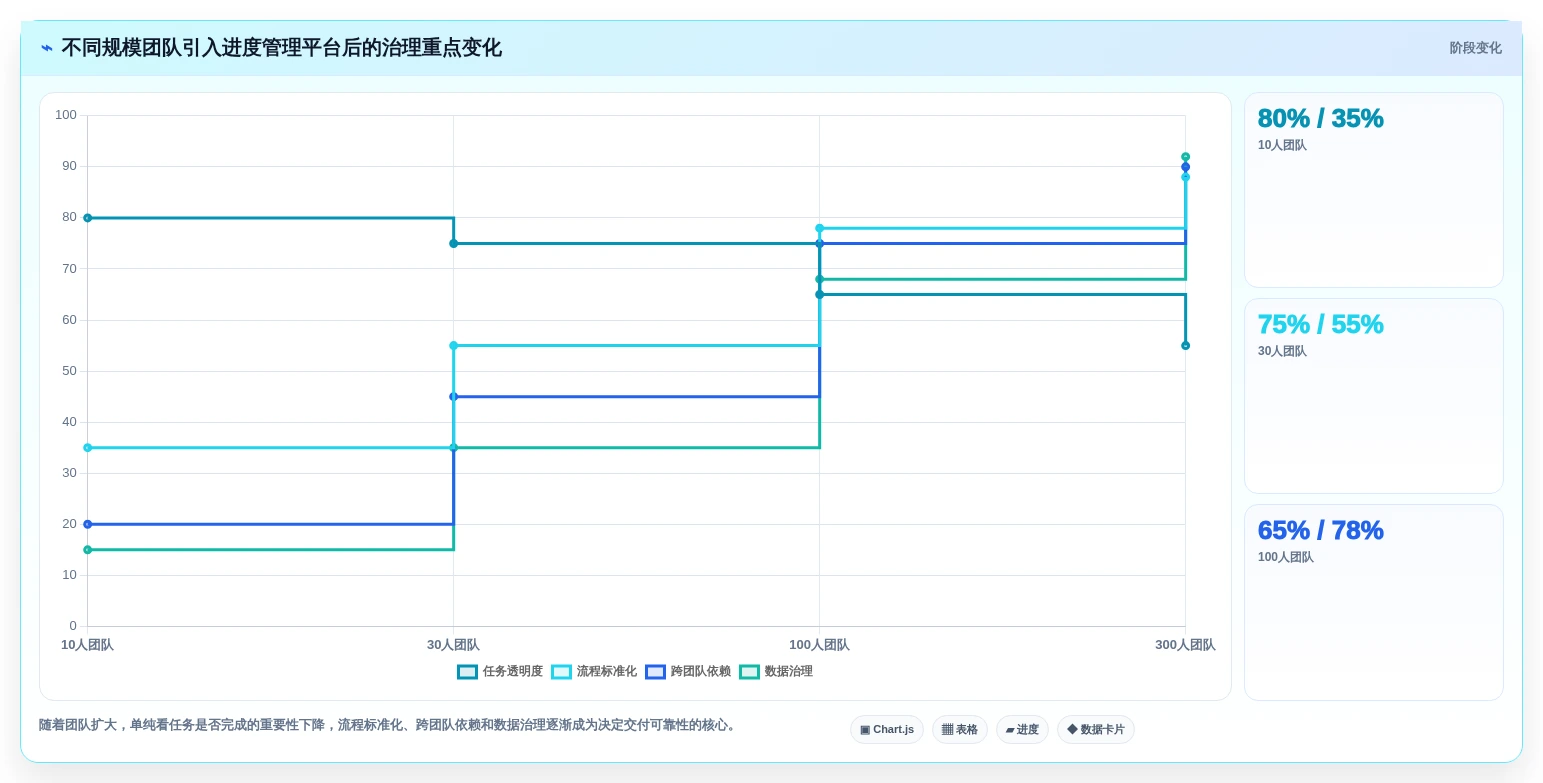
Task: Click 数据治理 data point at 68
Action: (x=819, y=279)
